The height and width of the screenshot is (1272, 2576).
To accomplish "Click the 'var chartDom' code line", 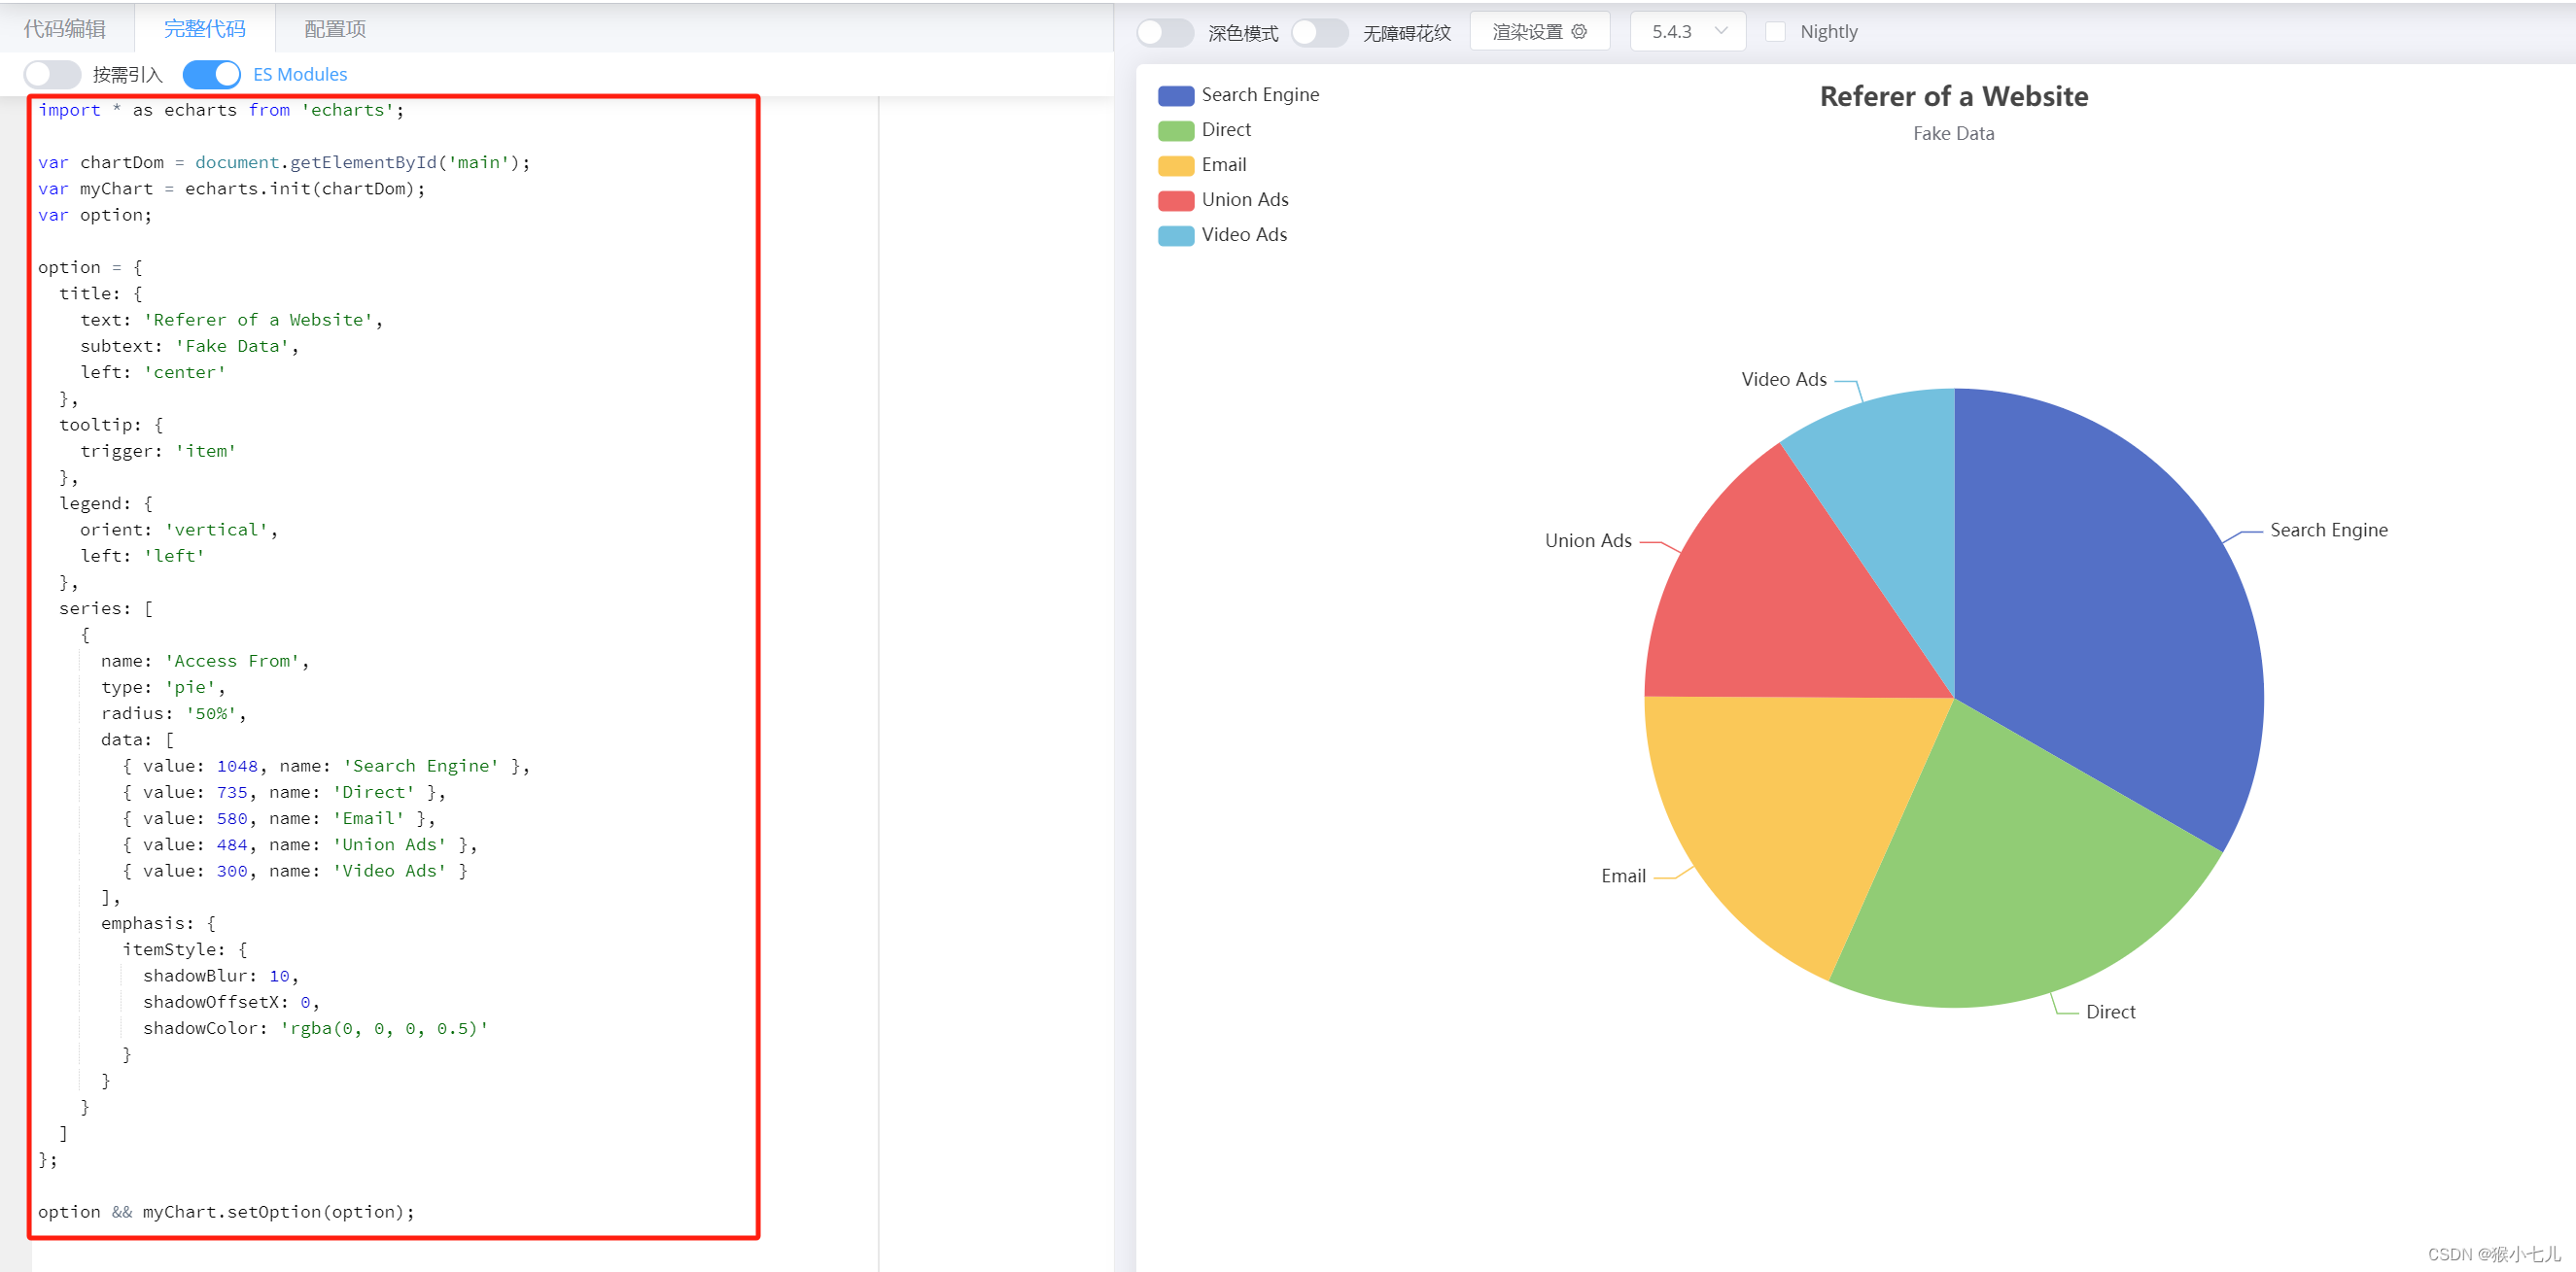I will 284,162.
